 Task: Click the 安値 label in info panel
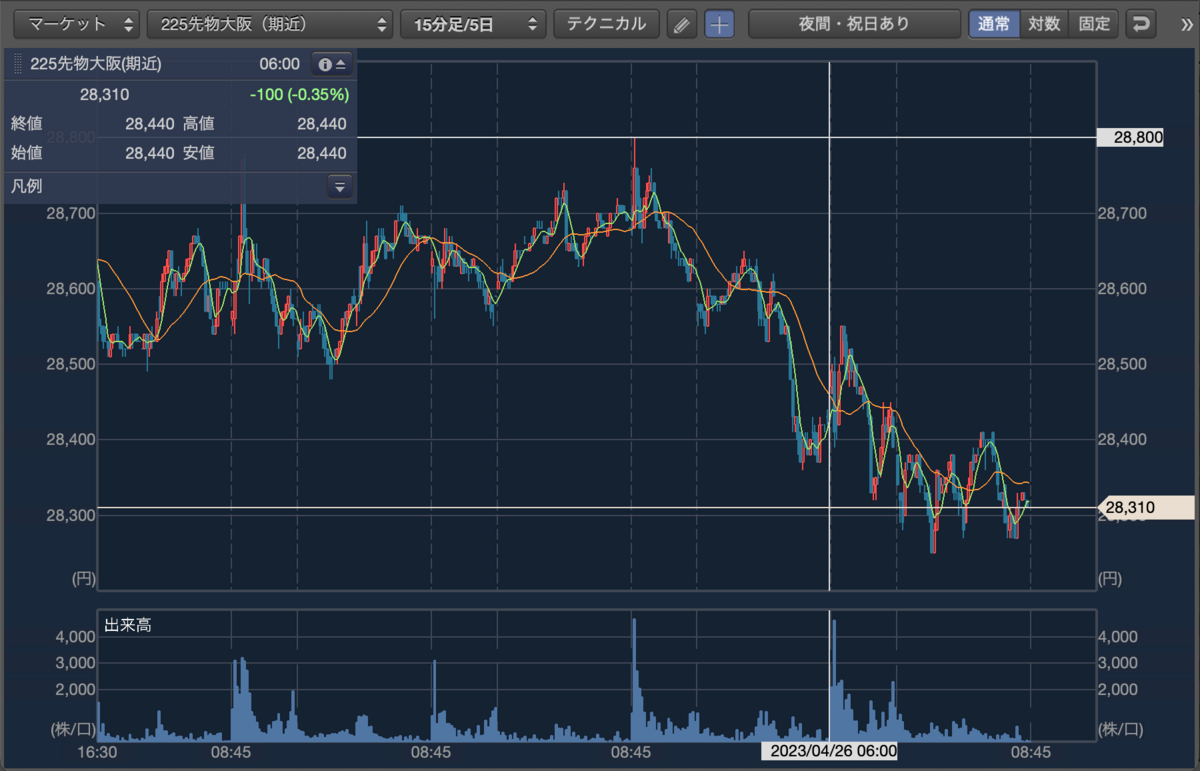point(199,153)
